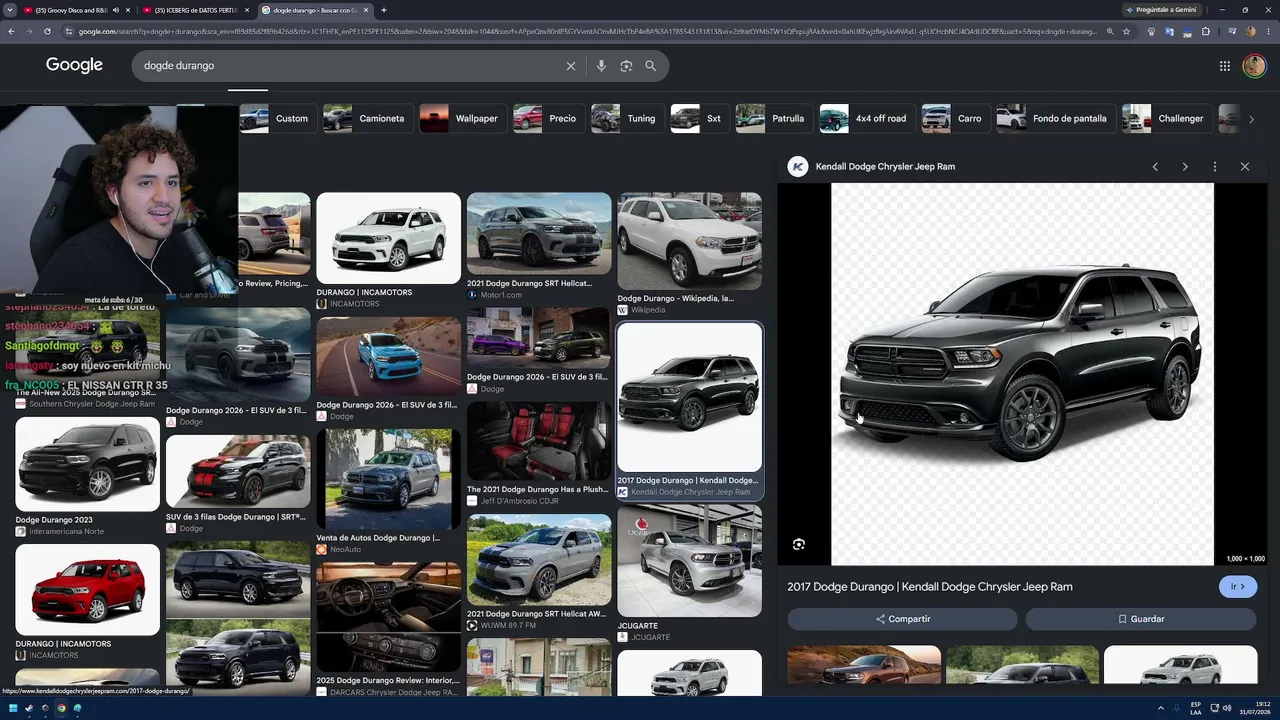Viewport: 1280px width, 720px height.
Task: Open white DURANGO INCAMOTORS thumbnail
Action: [x=389, y=238]
